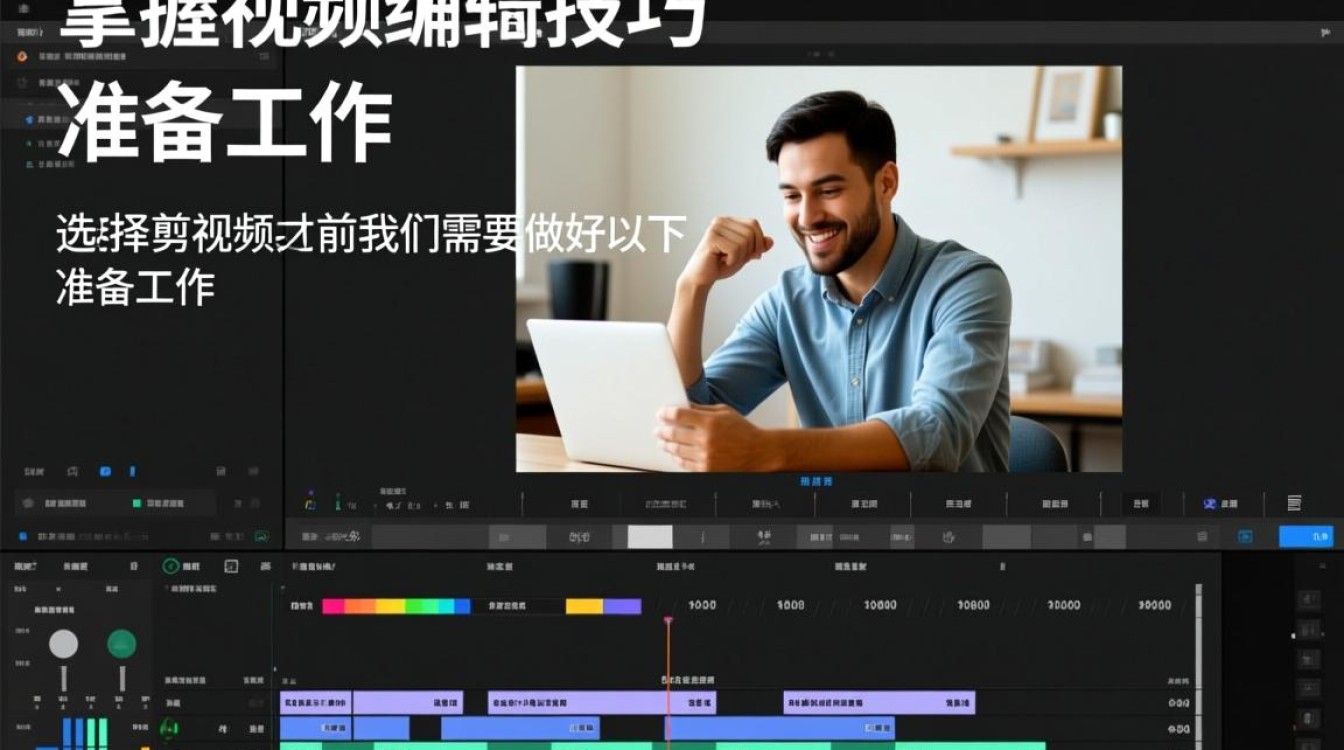
Task: Click the green image icon at the left panel's bottom
Action: coord(261,536)
